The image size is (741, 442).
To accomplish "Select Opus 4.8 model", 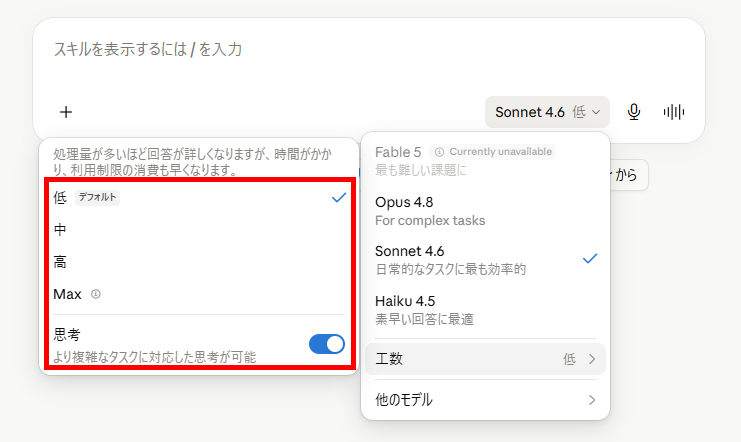I will (485, 211).
